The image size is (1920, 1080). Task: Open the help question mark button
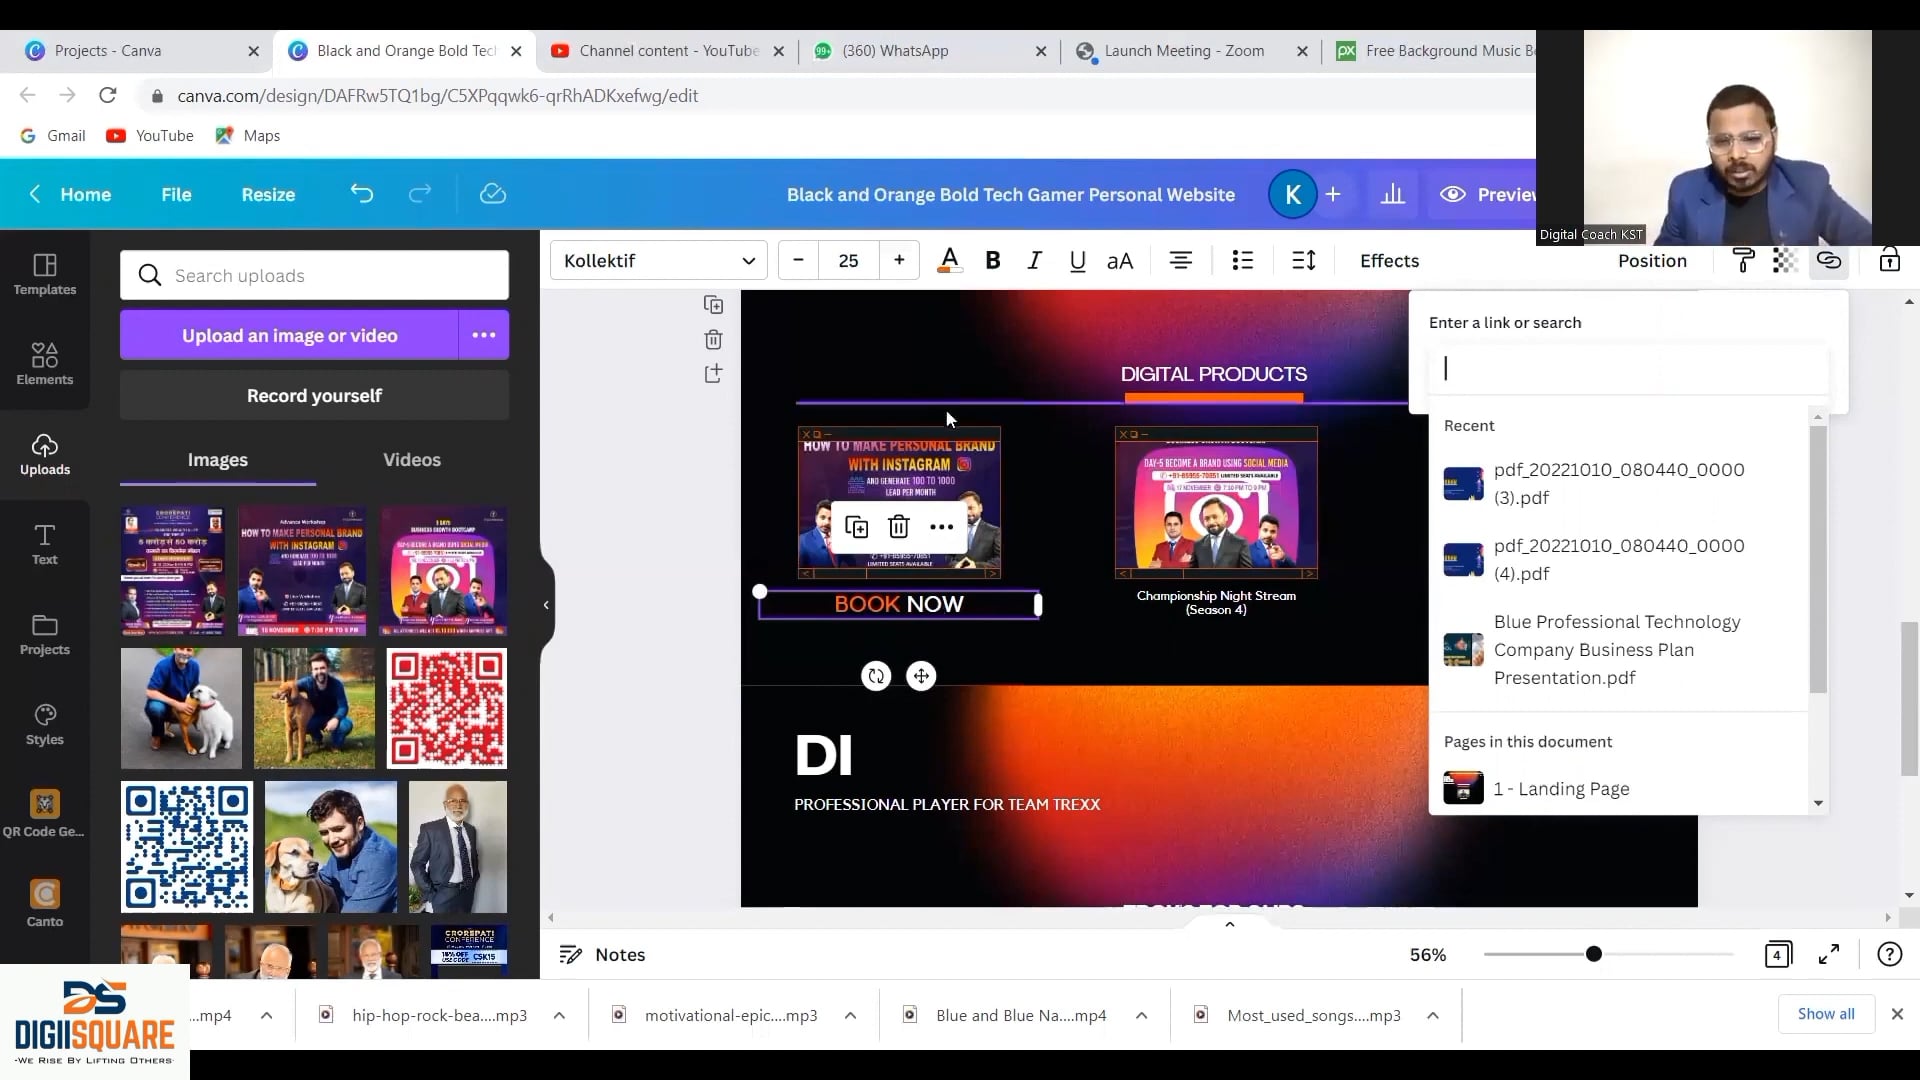click(1889, 955)
